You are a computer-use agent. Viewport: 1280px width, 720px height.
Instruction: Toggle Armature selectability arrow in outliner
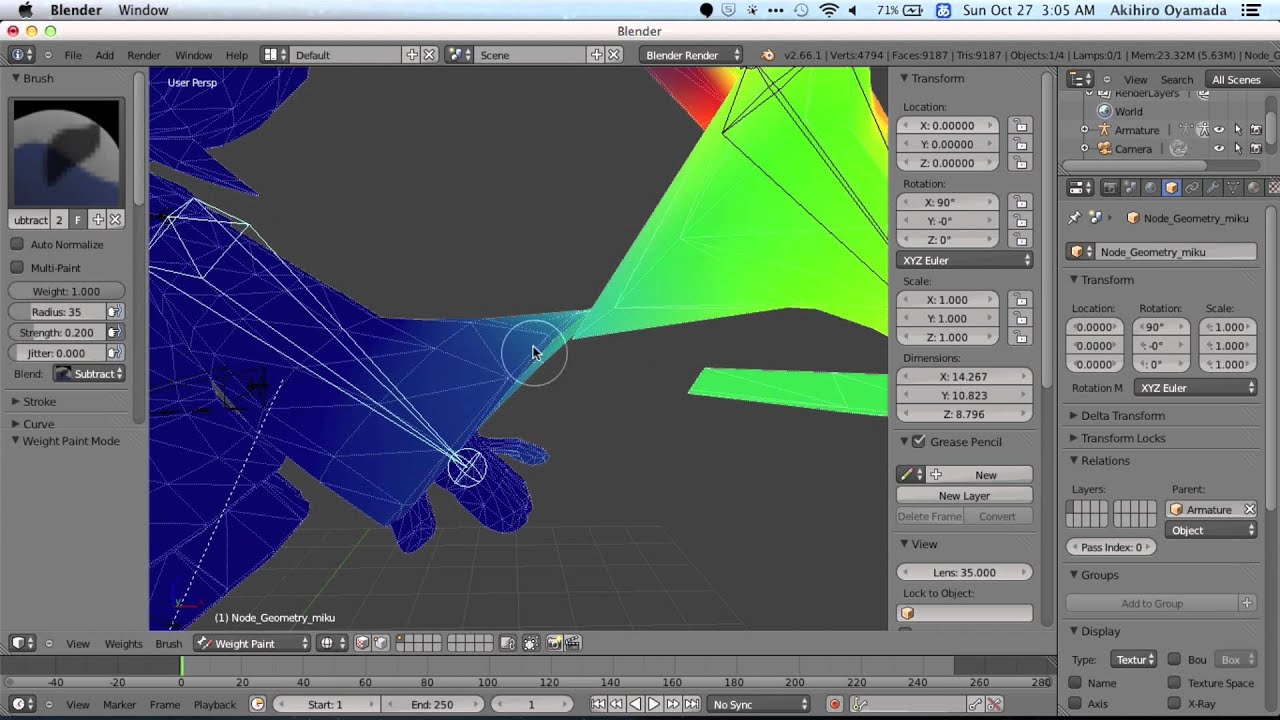1238,130
